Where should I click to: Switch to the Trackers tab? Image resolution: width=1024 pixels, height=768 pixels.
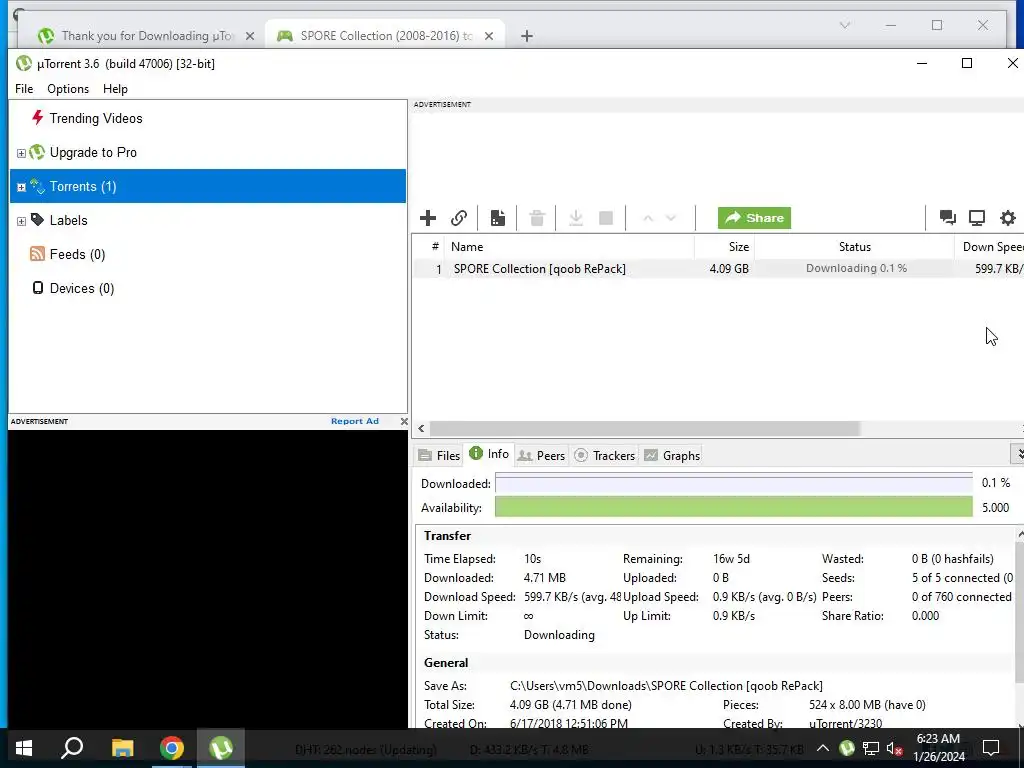coord(605,455)
